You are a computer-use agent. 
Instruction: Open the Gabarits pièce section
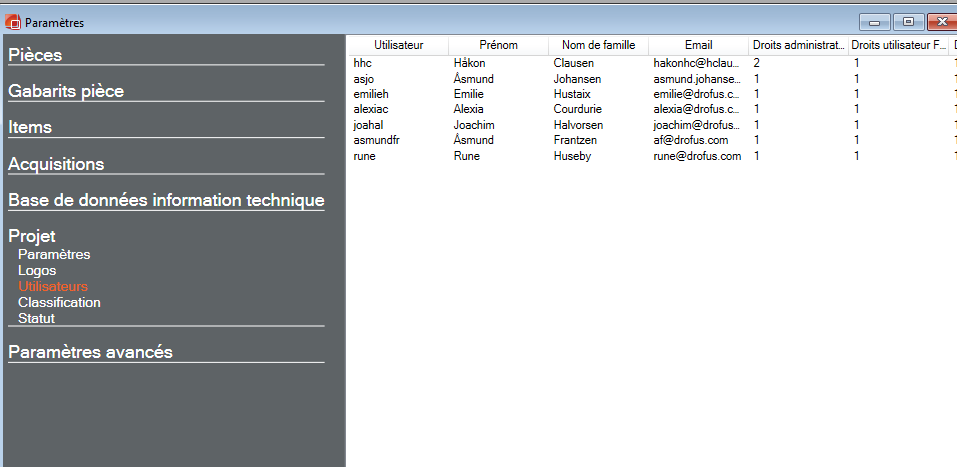pos(66,91)
